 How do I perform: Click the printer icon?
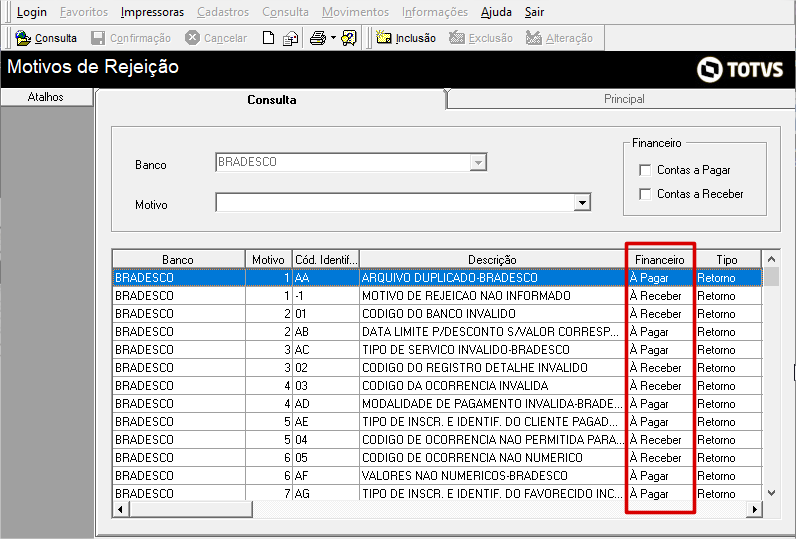point(318,38)
